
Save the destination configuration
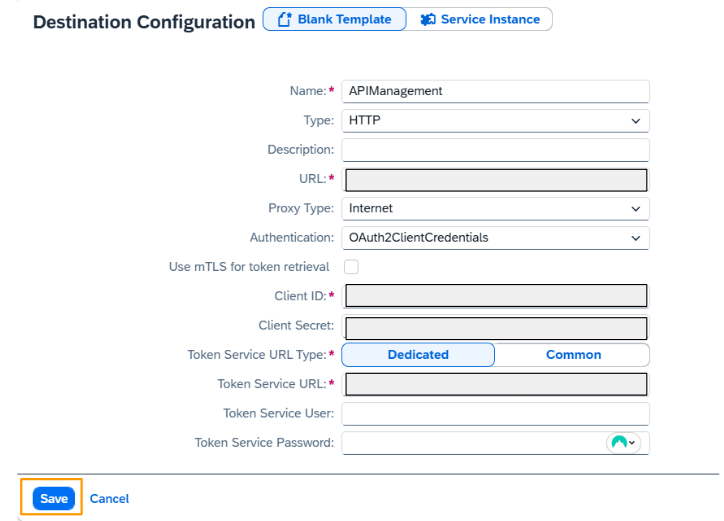tap(54, 498)
